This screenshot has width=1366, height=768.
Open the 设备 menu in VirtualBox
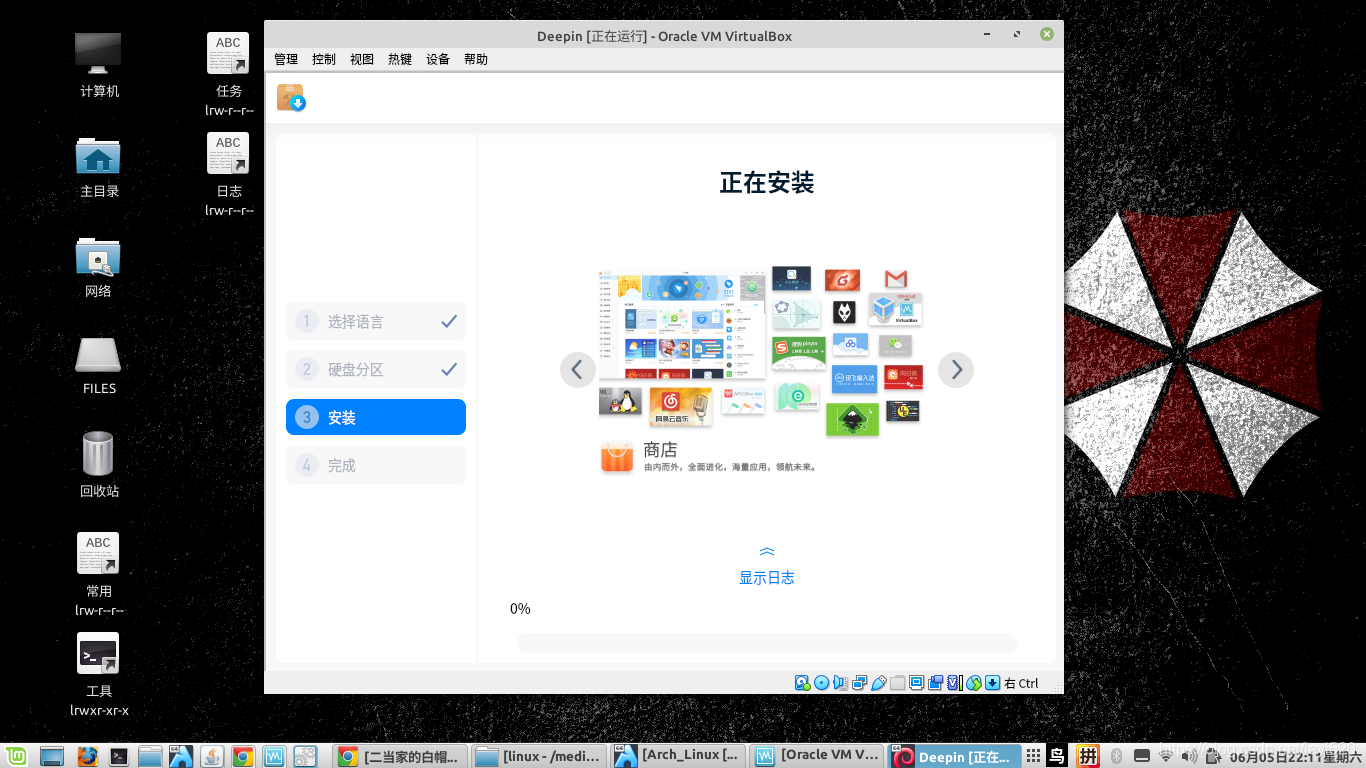(438, 59)
